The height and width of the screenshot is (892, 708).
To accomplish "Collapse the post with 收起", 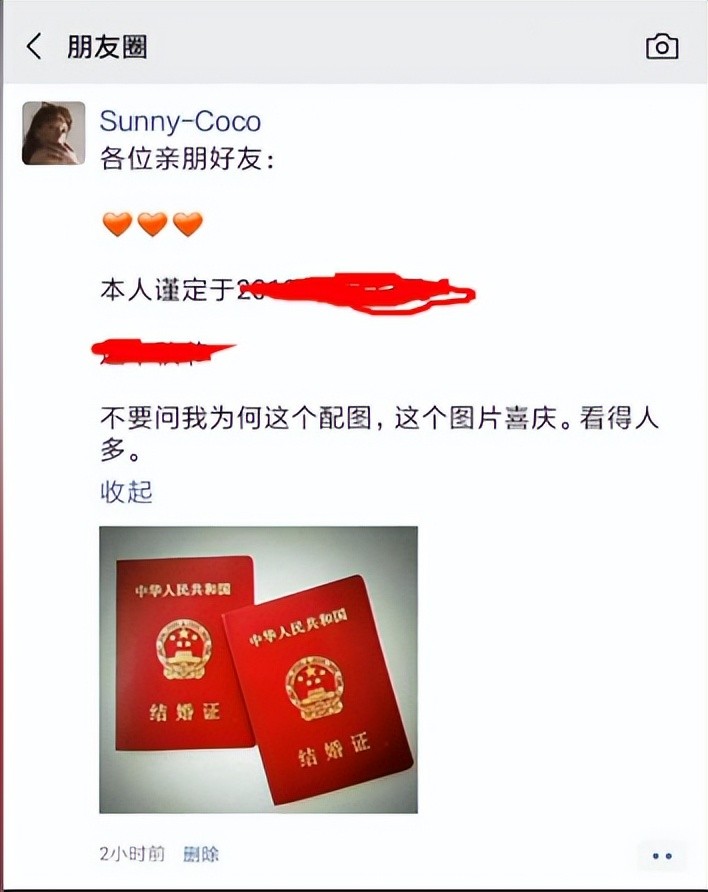I will pyautogui.click(x=126, y=492).
